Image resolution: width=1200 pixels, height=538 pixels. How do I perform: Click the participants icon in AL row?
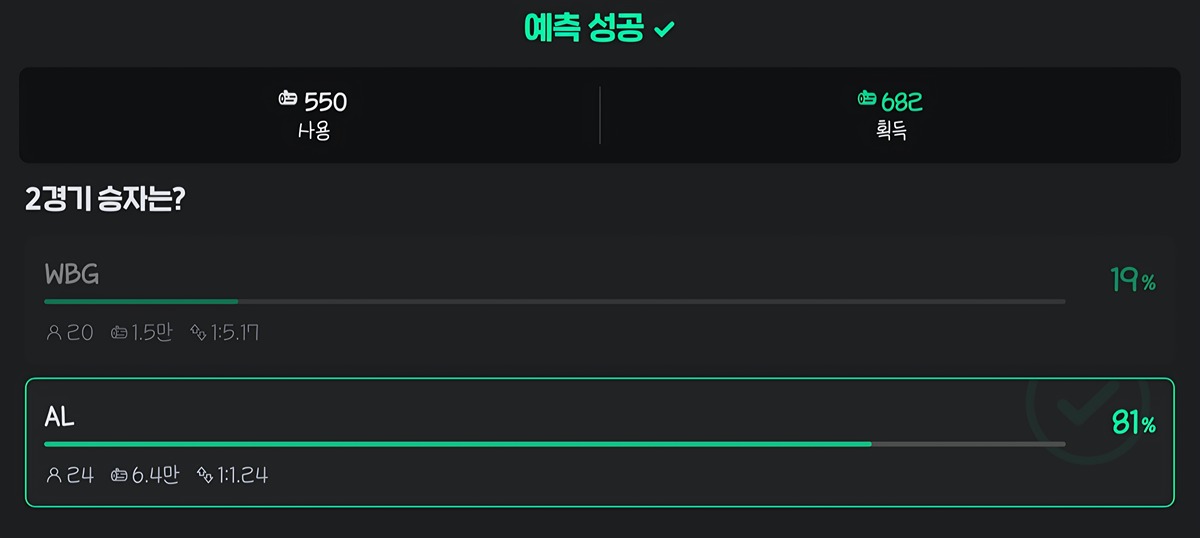point(54,475)
